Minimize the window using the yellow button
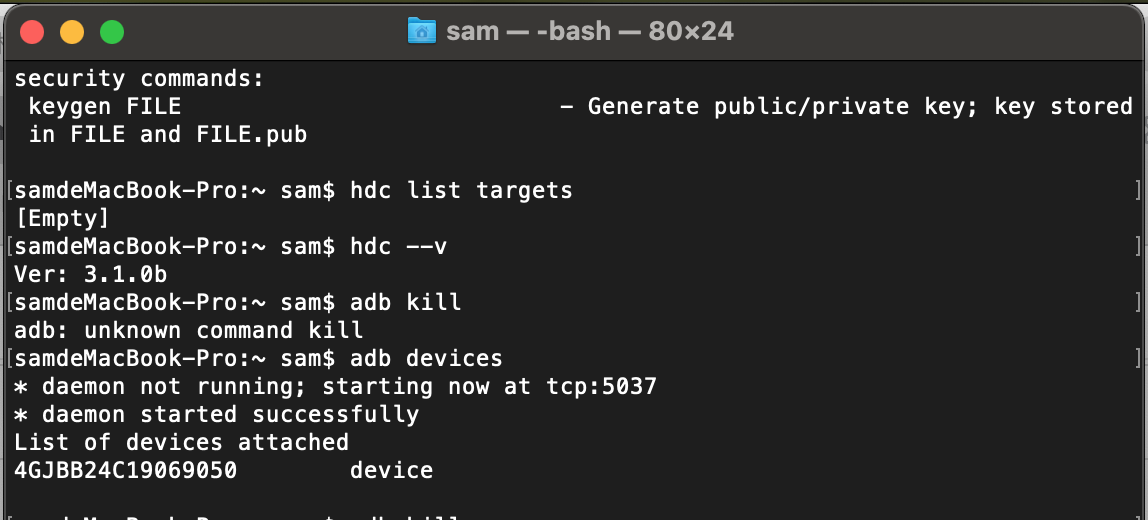1148x520 pixels. (72, 32)
